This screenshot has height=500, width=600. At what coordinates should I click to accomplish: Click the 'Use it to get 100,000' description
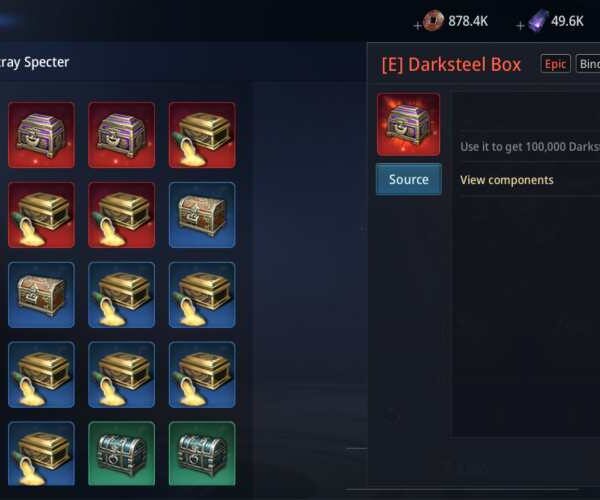pos(530,147)
